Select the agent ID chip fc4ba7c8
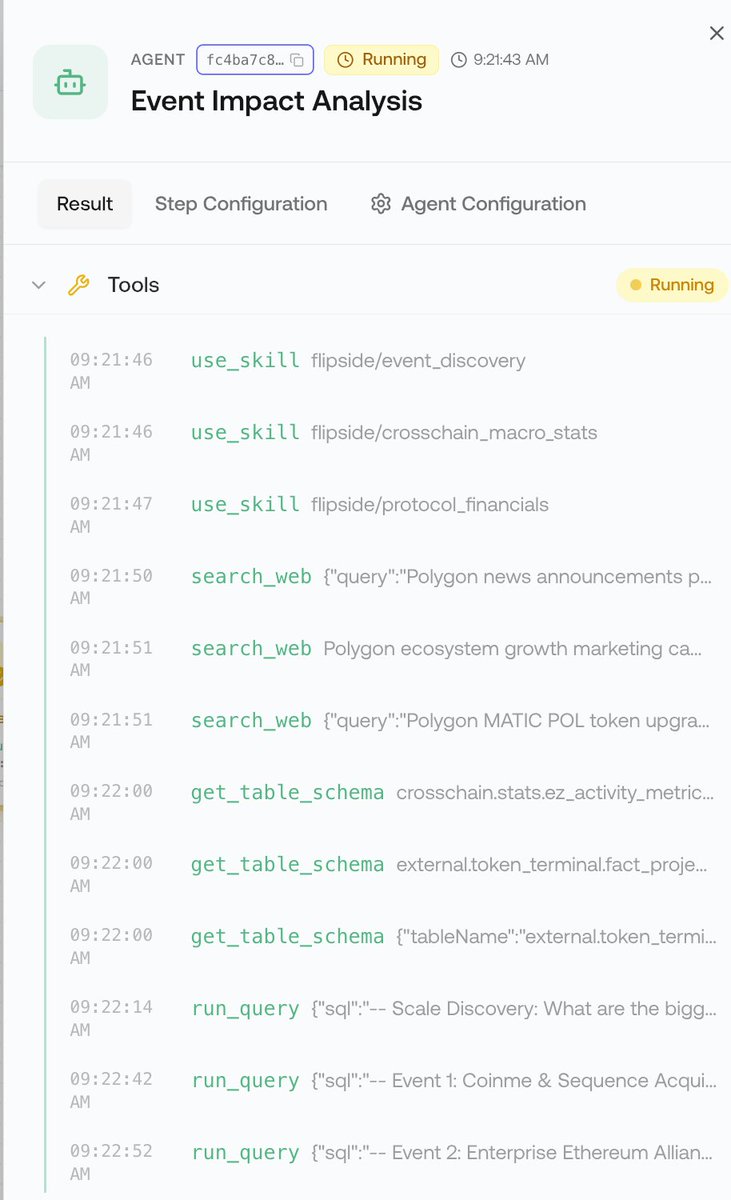This screenshot has width=731, height=1200. click(255, 60)
